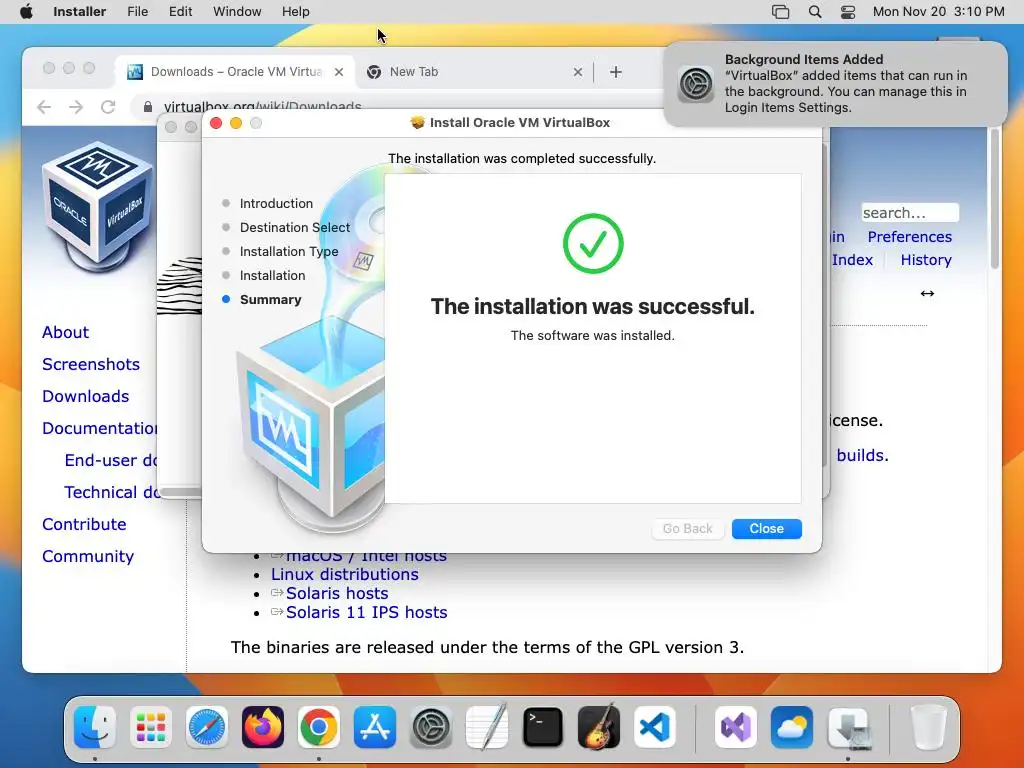Launch GarageBand from the Dock
The width and height of the screenshot is (1024, 768).
(x=599, y=727)
